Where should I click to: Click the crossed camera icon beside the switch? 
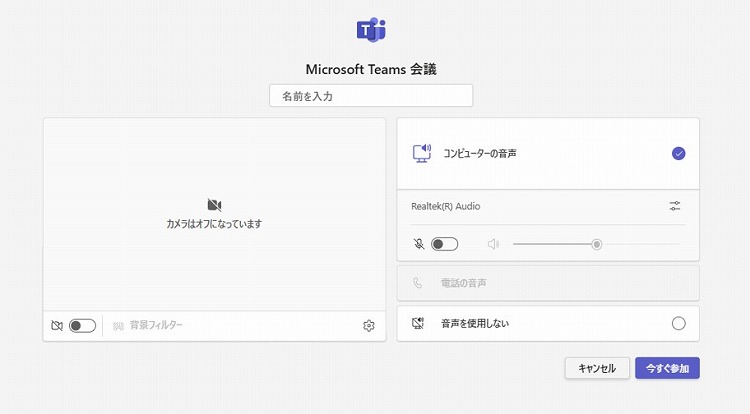pyautogui.click(x=57, y=326)
